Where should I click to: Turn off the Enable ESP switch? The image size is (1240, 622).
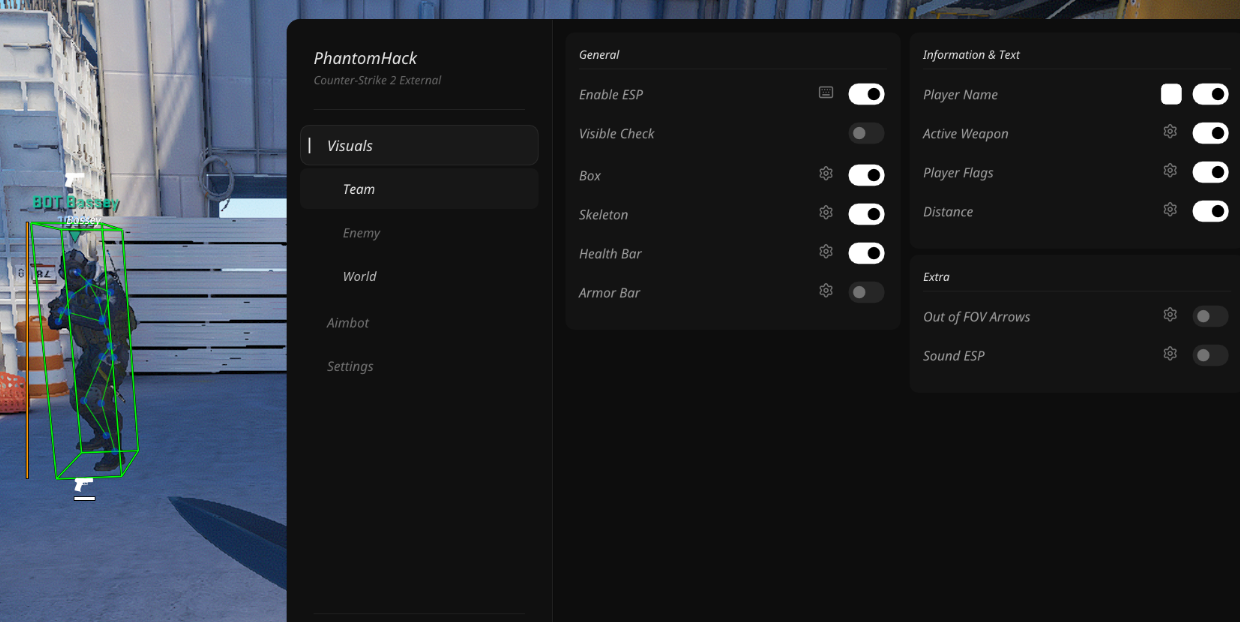click(866, 94)
